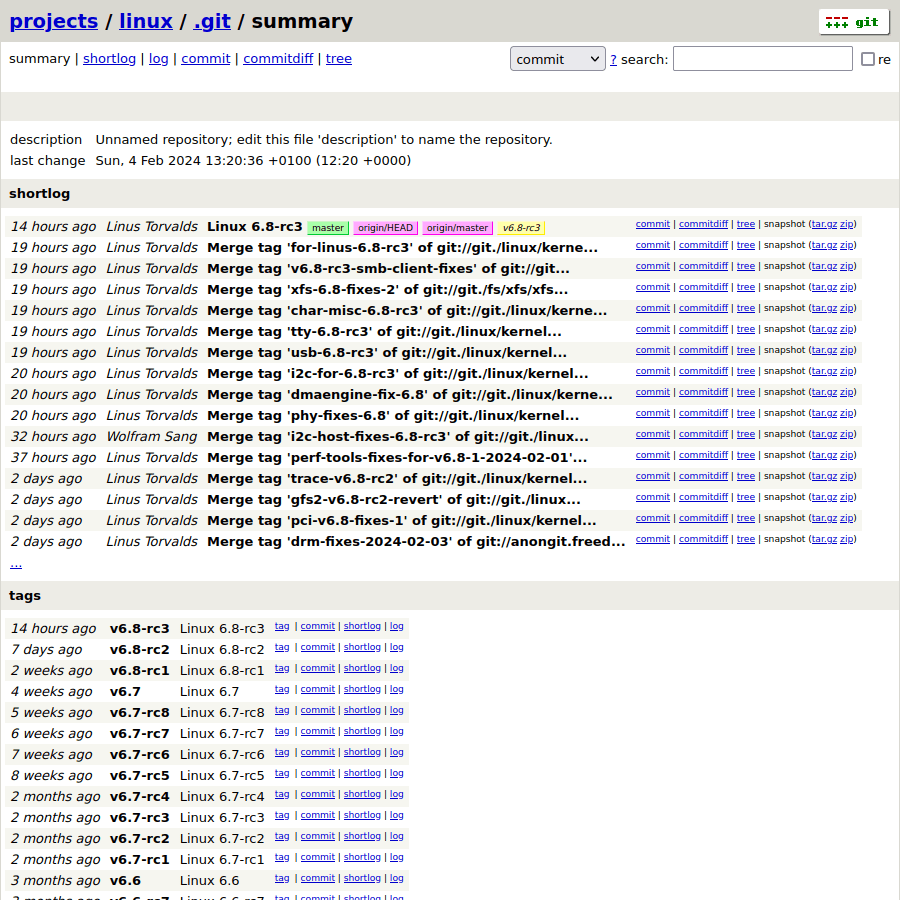Open shortlog for tag v6.8-rc1

pos(362,668)
